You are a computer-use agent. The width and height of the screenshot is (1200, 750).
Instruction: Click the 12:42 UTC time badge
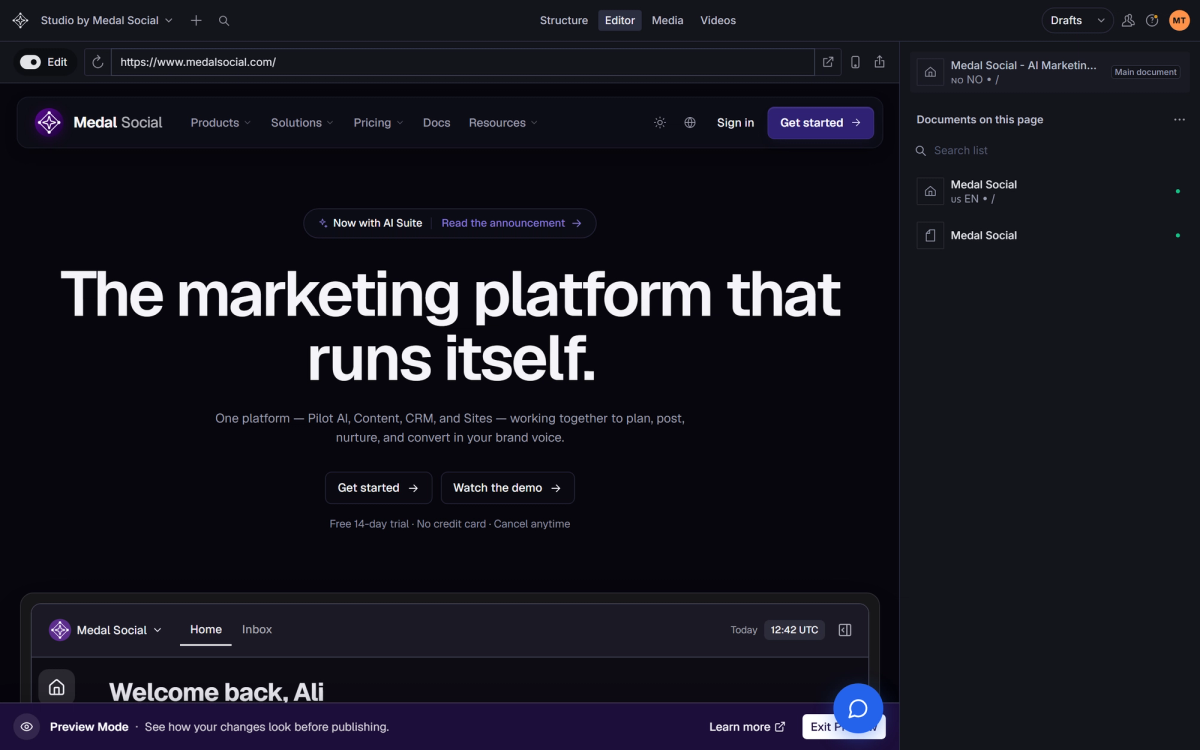click(795, 630)
